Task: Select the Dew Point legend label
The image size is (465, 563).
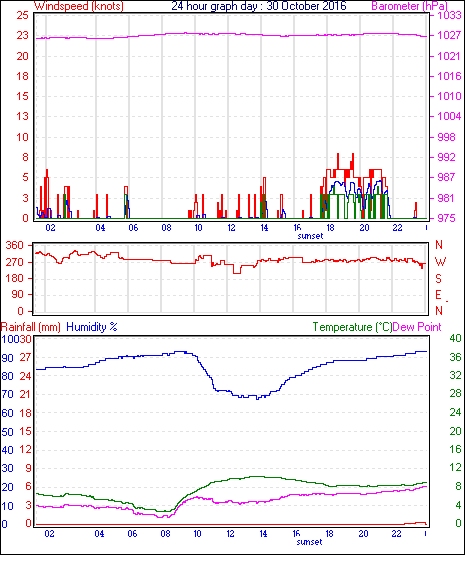Action: coord(417,327)
